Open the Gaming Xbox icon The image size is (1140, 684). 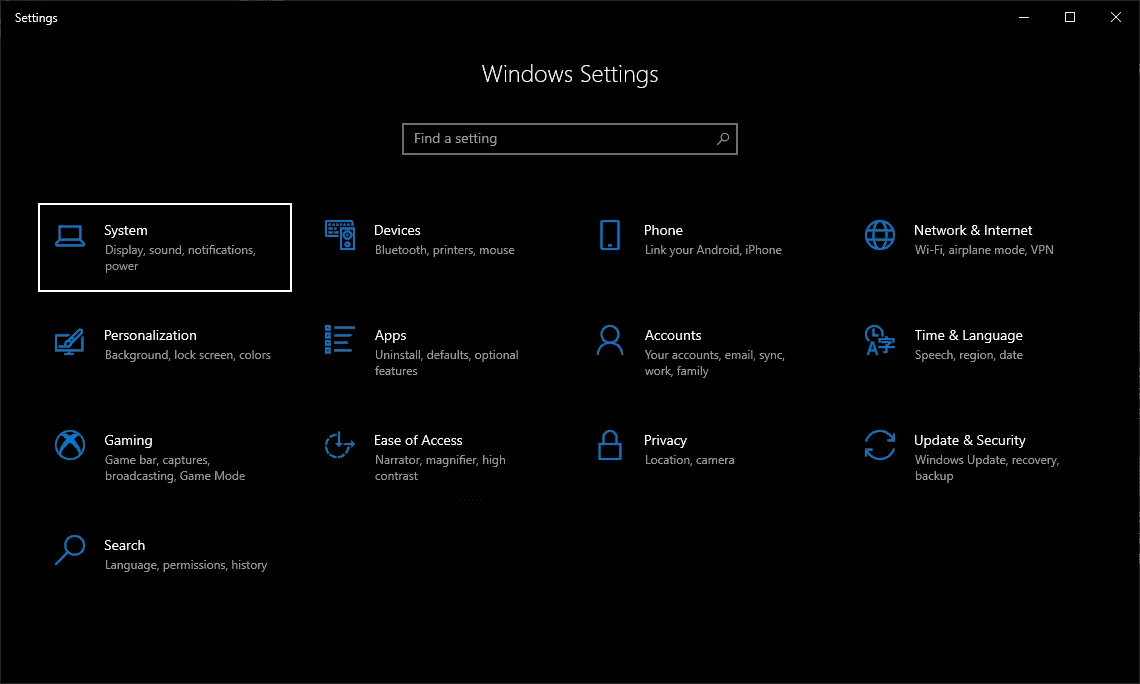coord(70,445)
